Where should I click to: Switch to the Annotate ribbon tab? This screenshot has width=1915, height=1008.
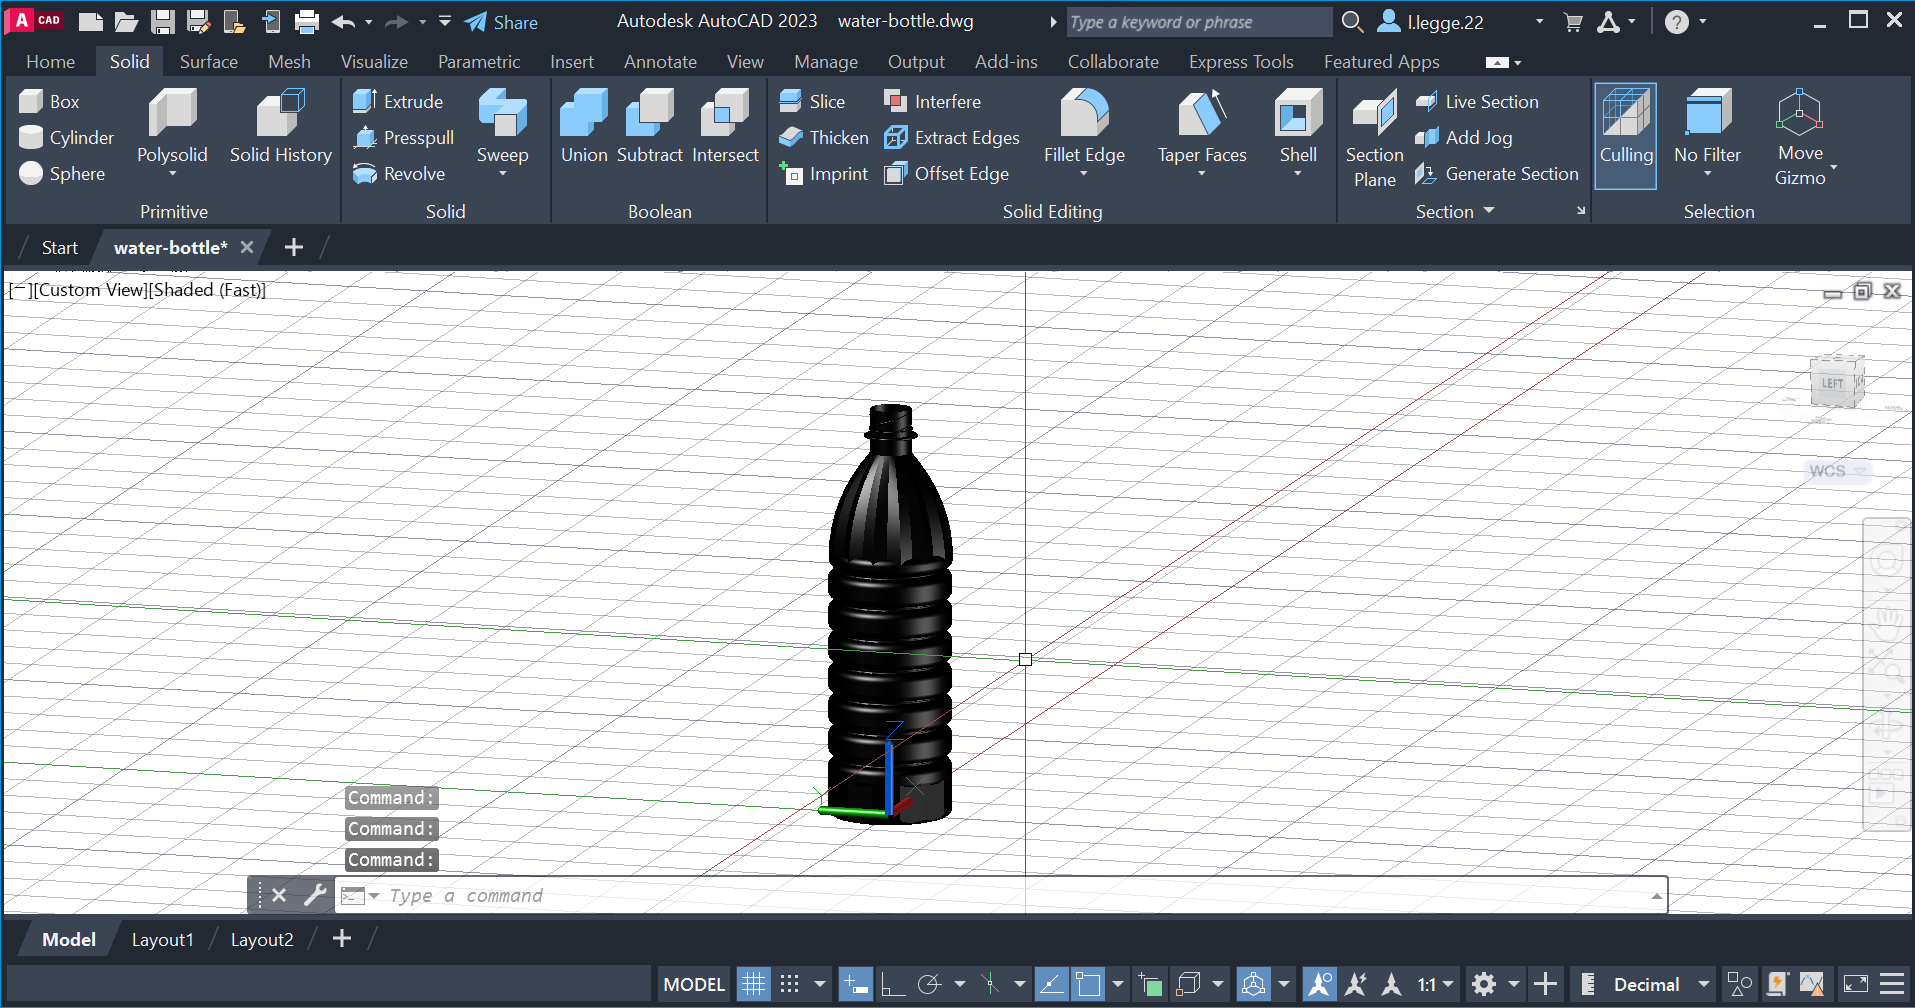click(660, 61)
